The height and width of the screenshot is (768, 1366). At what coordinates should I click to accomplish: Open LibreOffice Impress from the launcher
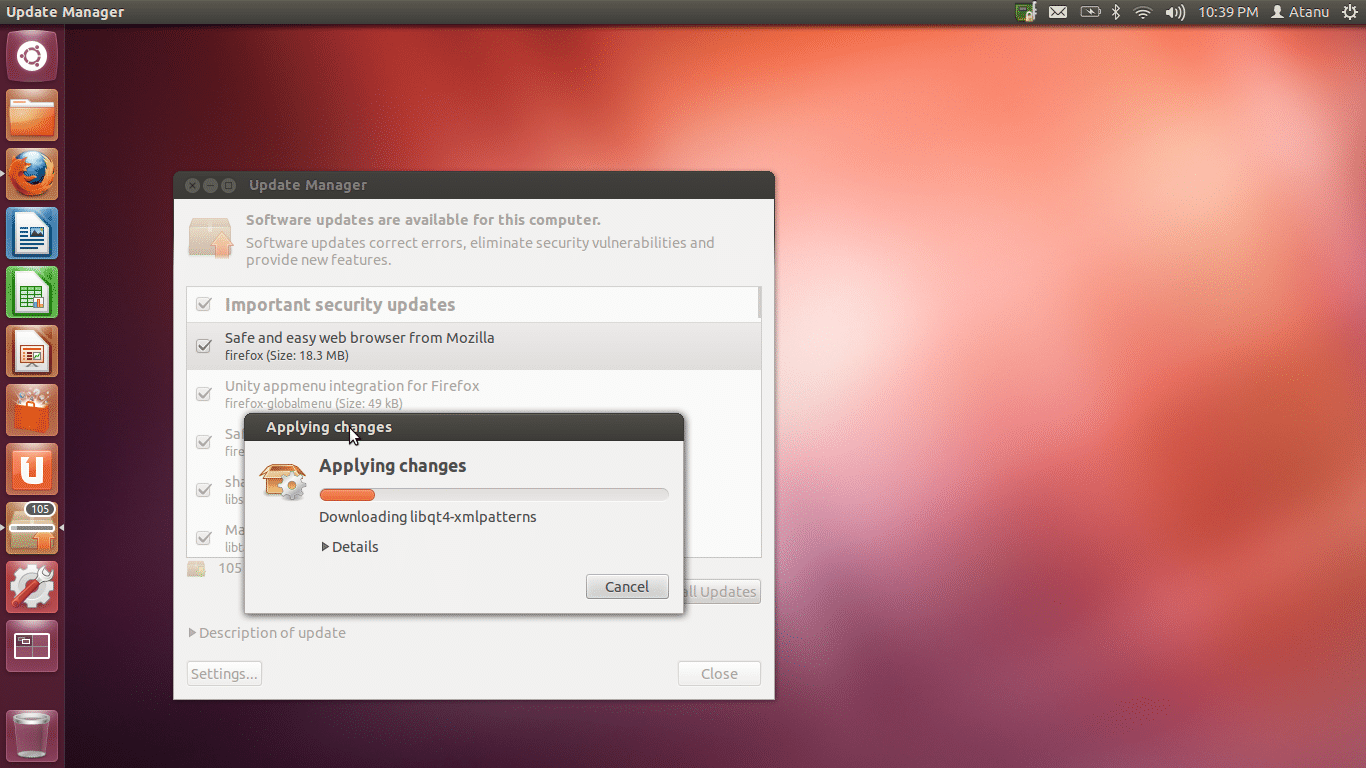click(32, 351)
